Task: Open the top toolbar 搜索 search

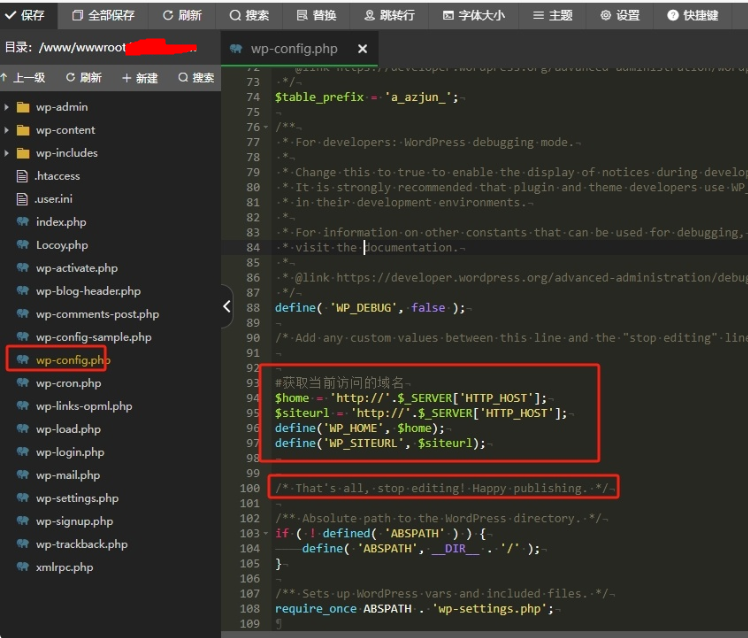Action: click(x=249, y=15)
